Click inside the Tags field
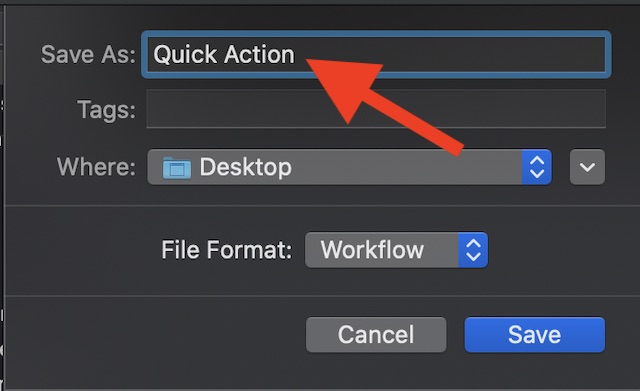The width and height of the screenshot is (640, 391). pyautogui.click(x=376, y=109)
